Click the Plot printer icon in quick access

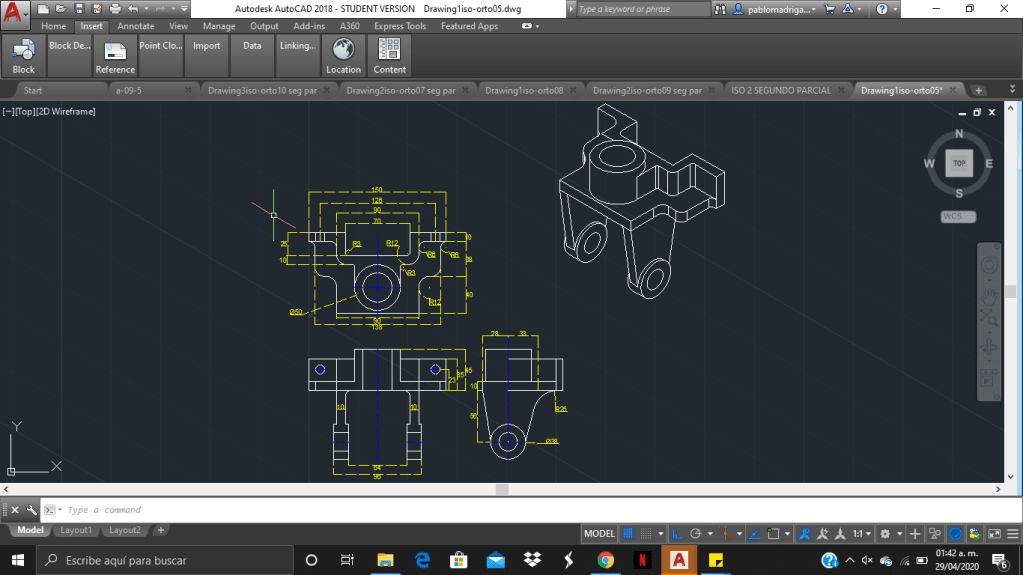(114, 9)
